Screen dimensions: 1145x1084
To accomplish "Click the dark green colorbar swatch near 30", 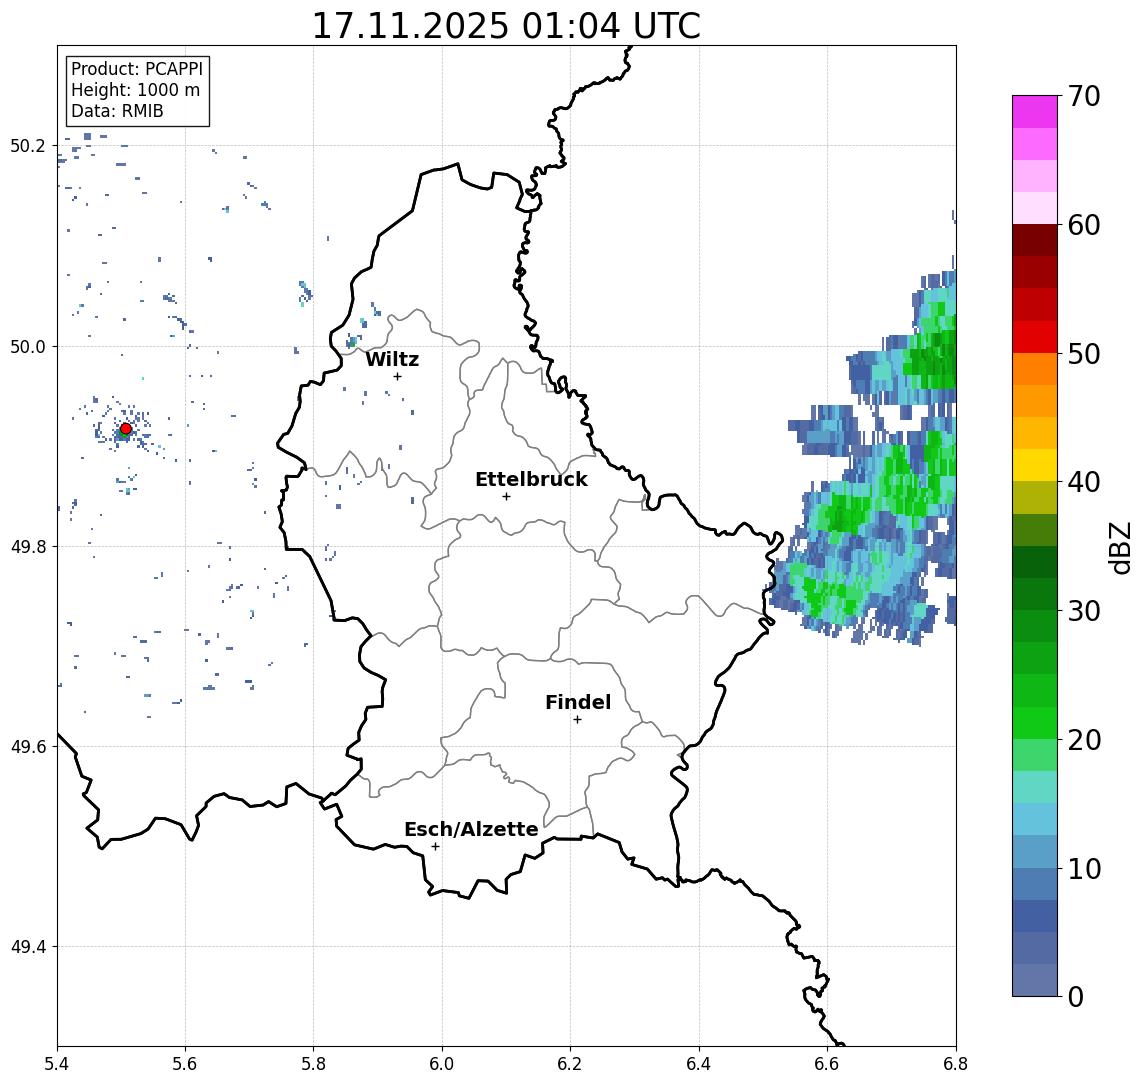I will pos(1035,594).
